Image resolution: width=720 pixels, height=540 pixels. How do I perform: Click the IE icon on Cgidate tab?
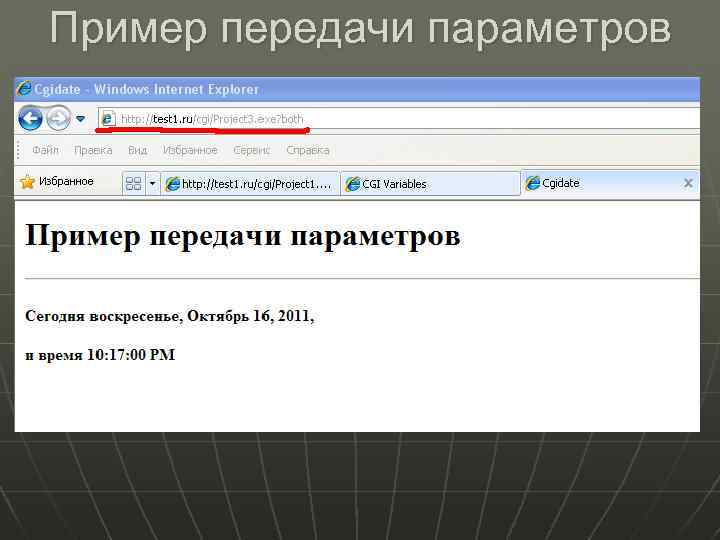tap(532, 183)
